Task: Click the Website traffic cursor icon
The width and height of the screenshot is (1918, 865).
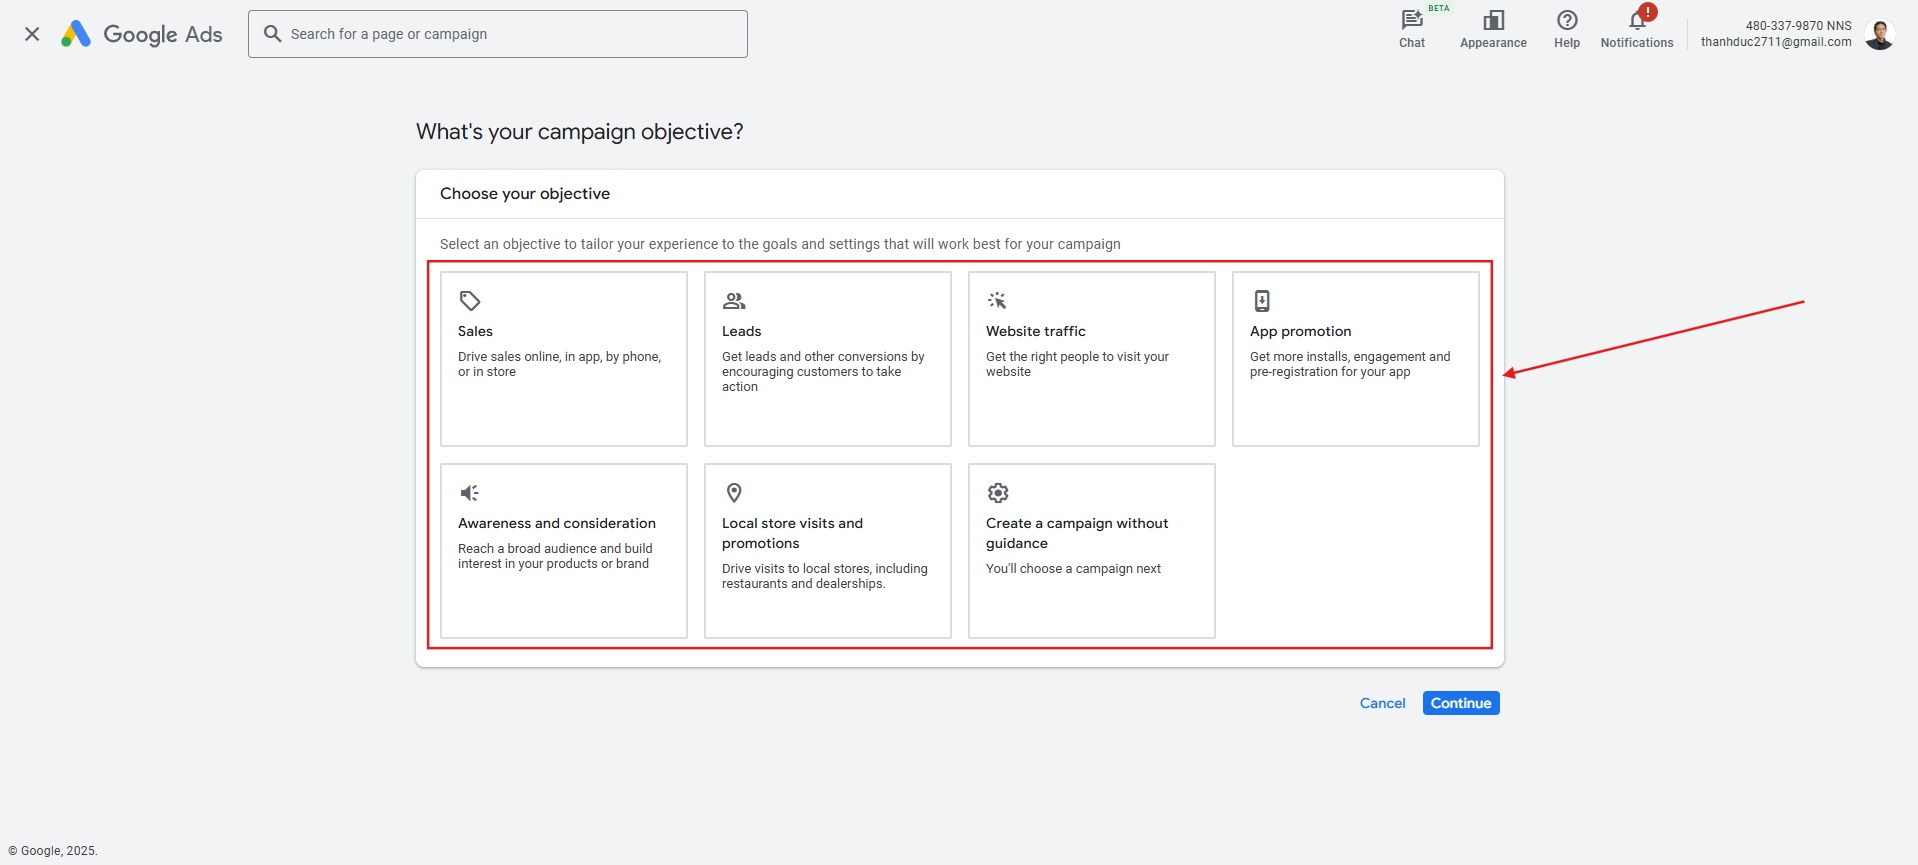Action: click(997, 301)
